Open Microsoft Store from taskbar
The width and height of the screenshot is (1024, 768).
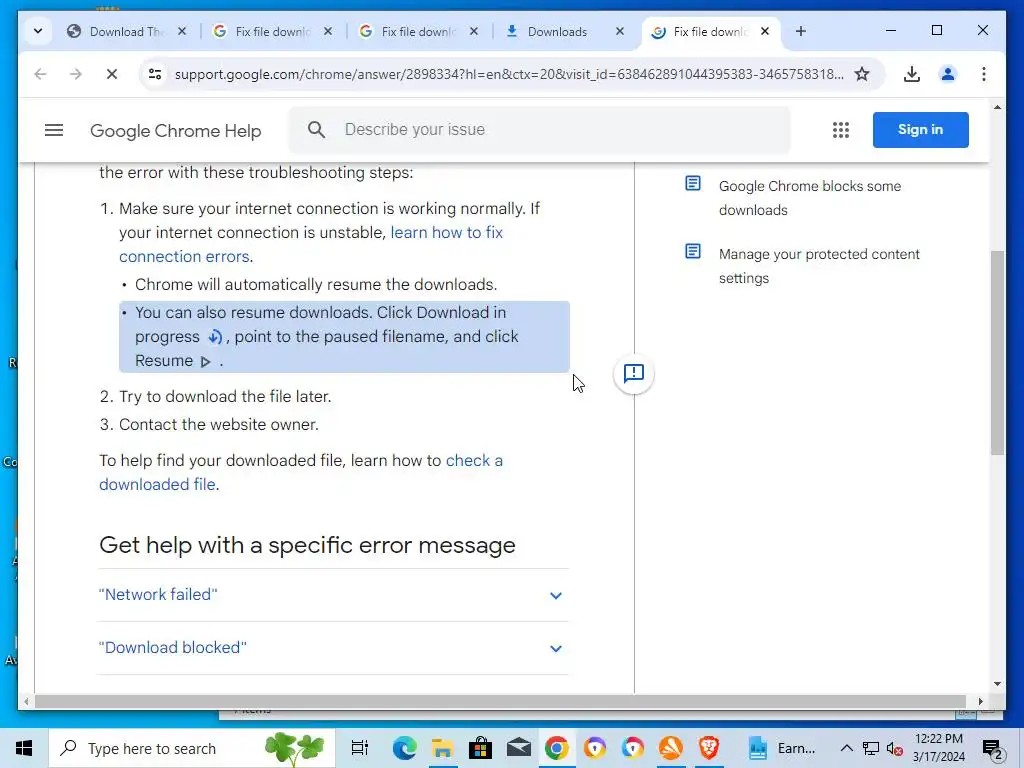(480, 748)
